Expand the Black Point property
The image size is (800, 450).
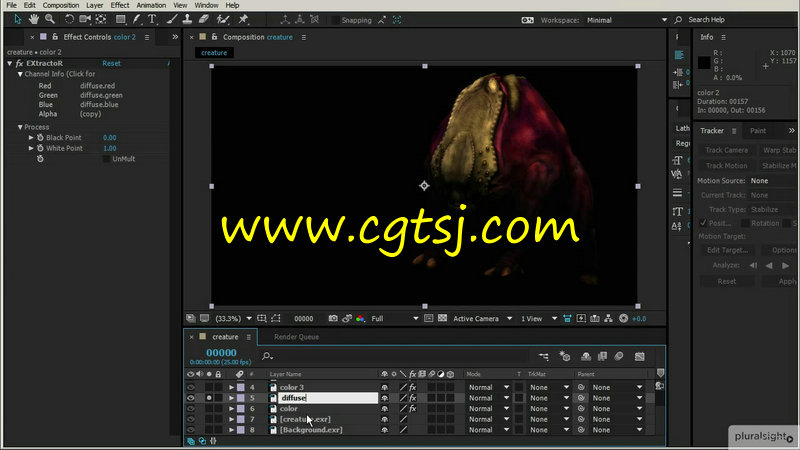31,138
